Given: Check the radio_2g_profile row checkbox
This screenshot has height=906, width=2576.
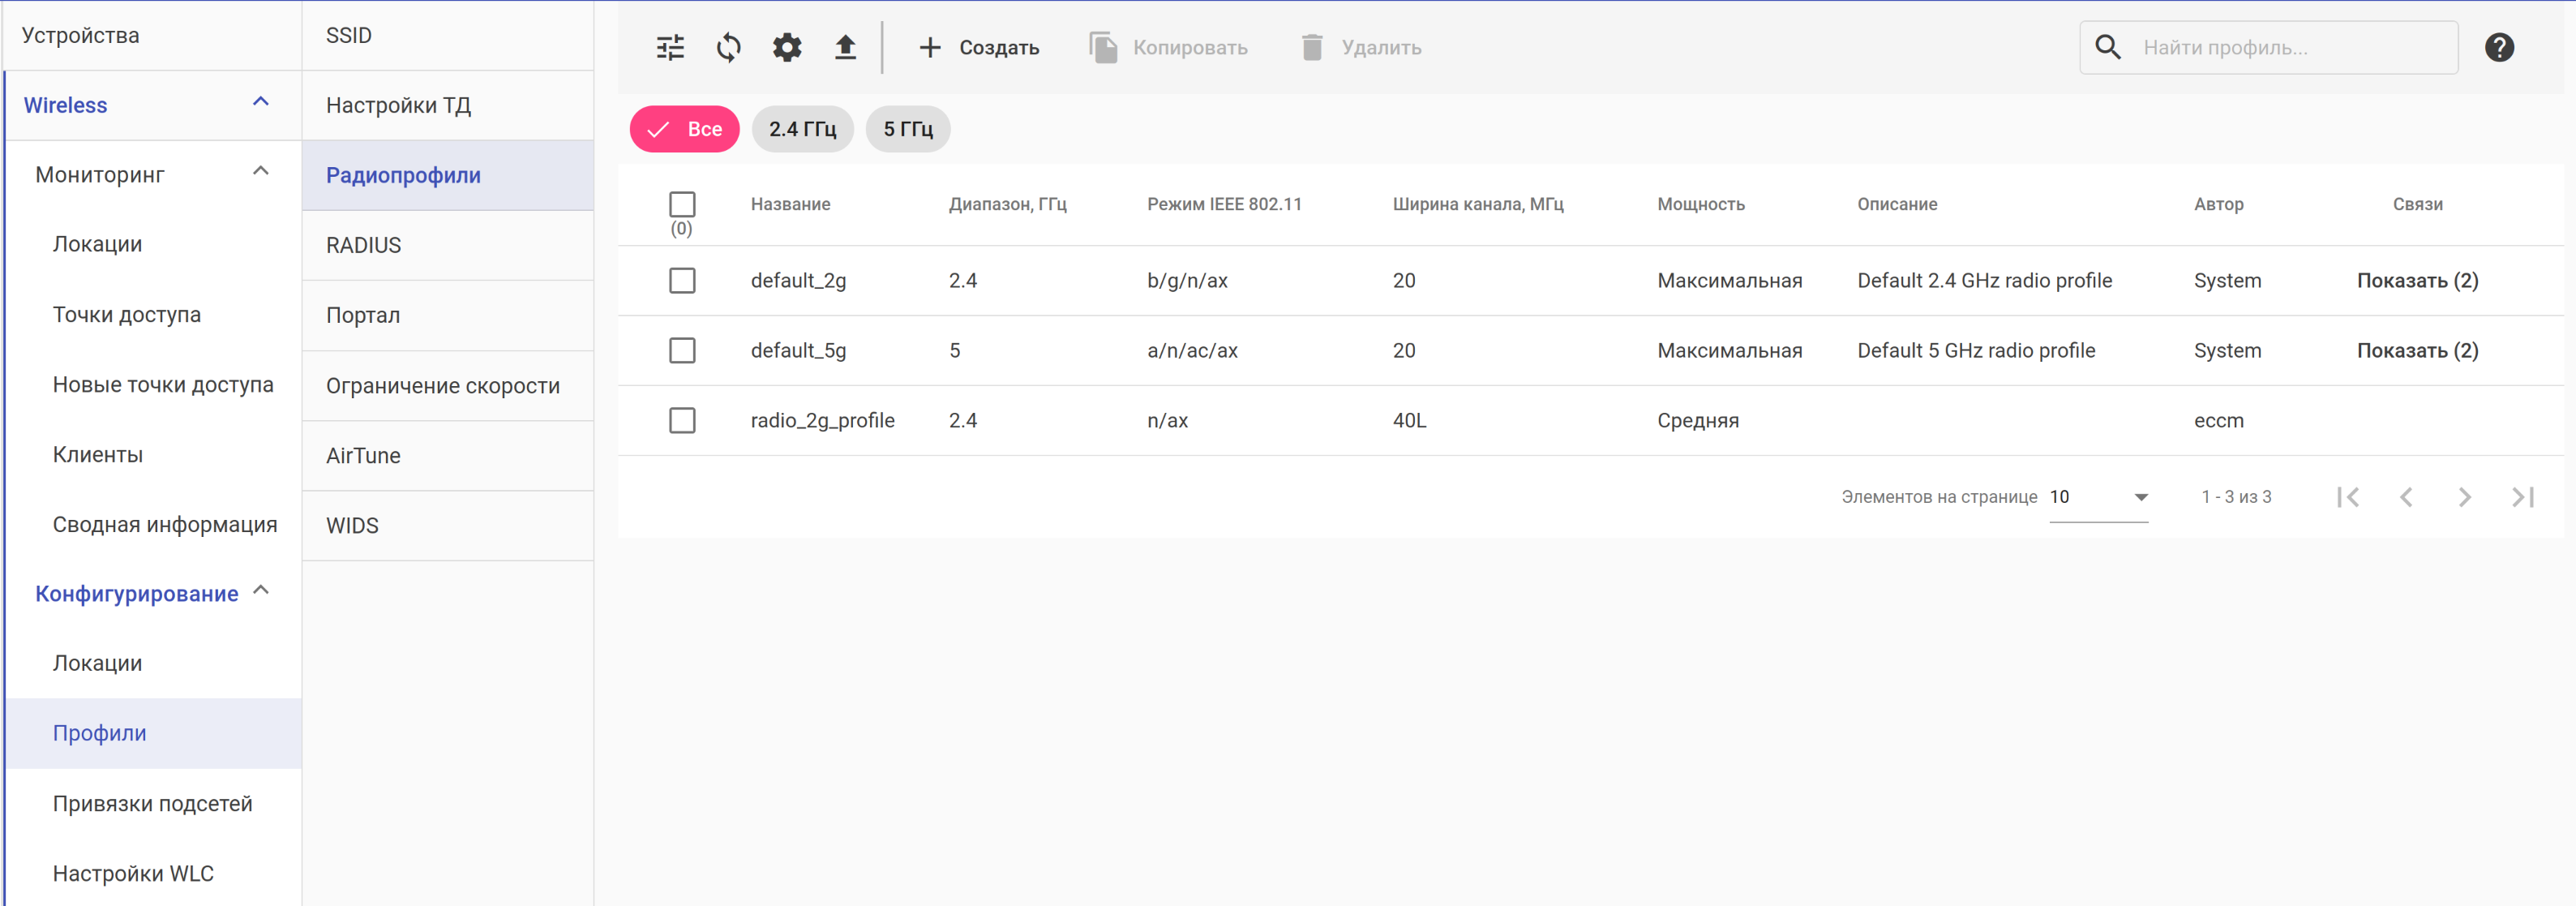Looking at the screenshot, I should (x=682, y=420).
